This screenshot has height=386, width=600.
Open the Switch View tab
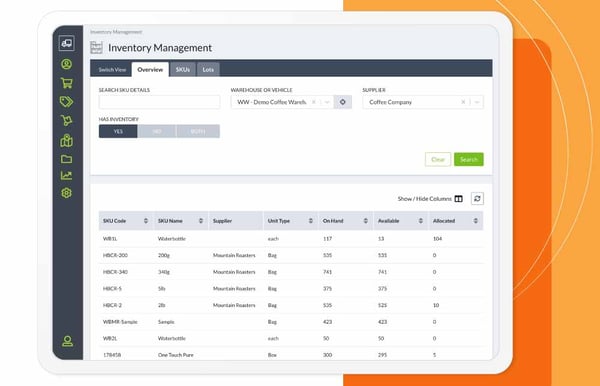[x=112, y=70]
